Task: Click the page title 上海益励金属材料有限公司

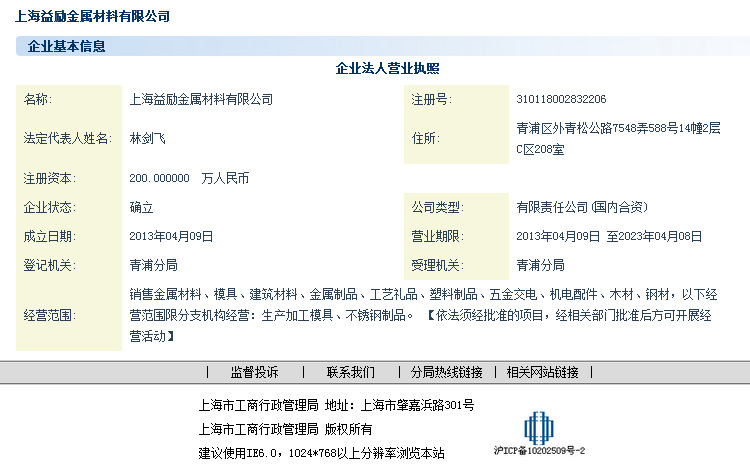Action: click(92, 16)
